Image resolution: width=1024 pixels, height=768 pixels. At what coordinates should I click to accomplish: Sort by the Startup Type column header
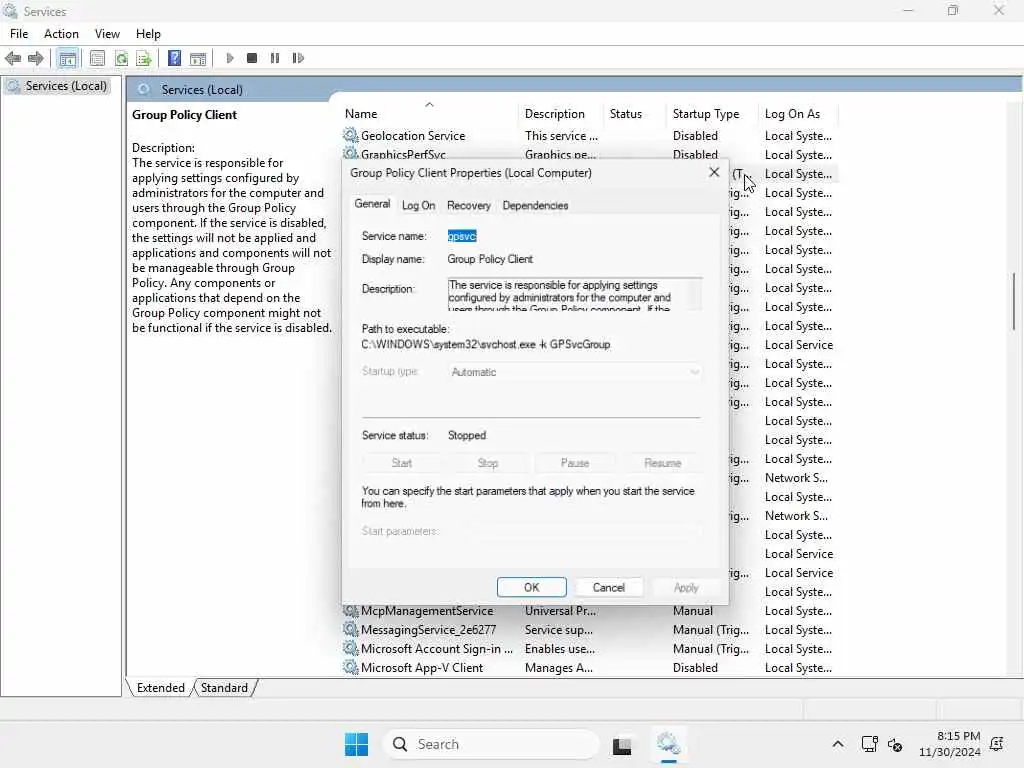tap(712, 114)
